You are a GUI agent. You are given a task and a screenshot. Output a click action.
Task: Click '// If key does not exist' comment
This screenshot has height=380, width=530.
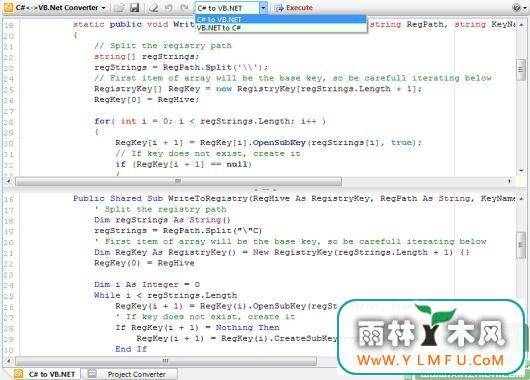208,153
